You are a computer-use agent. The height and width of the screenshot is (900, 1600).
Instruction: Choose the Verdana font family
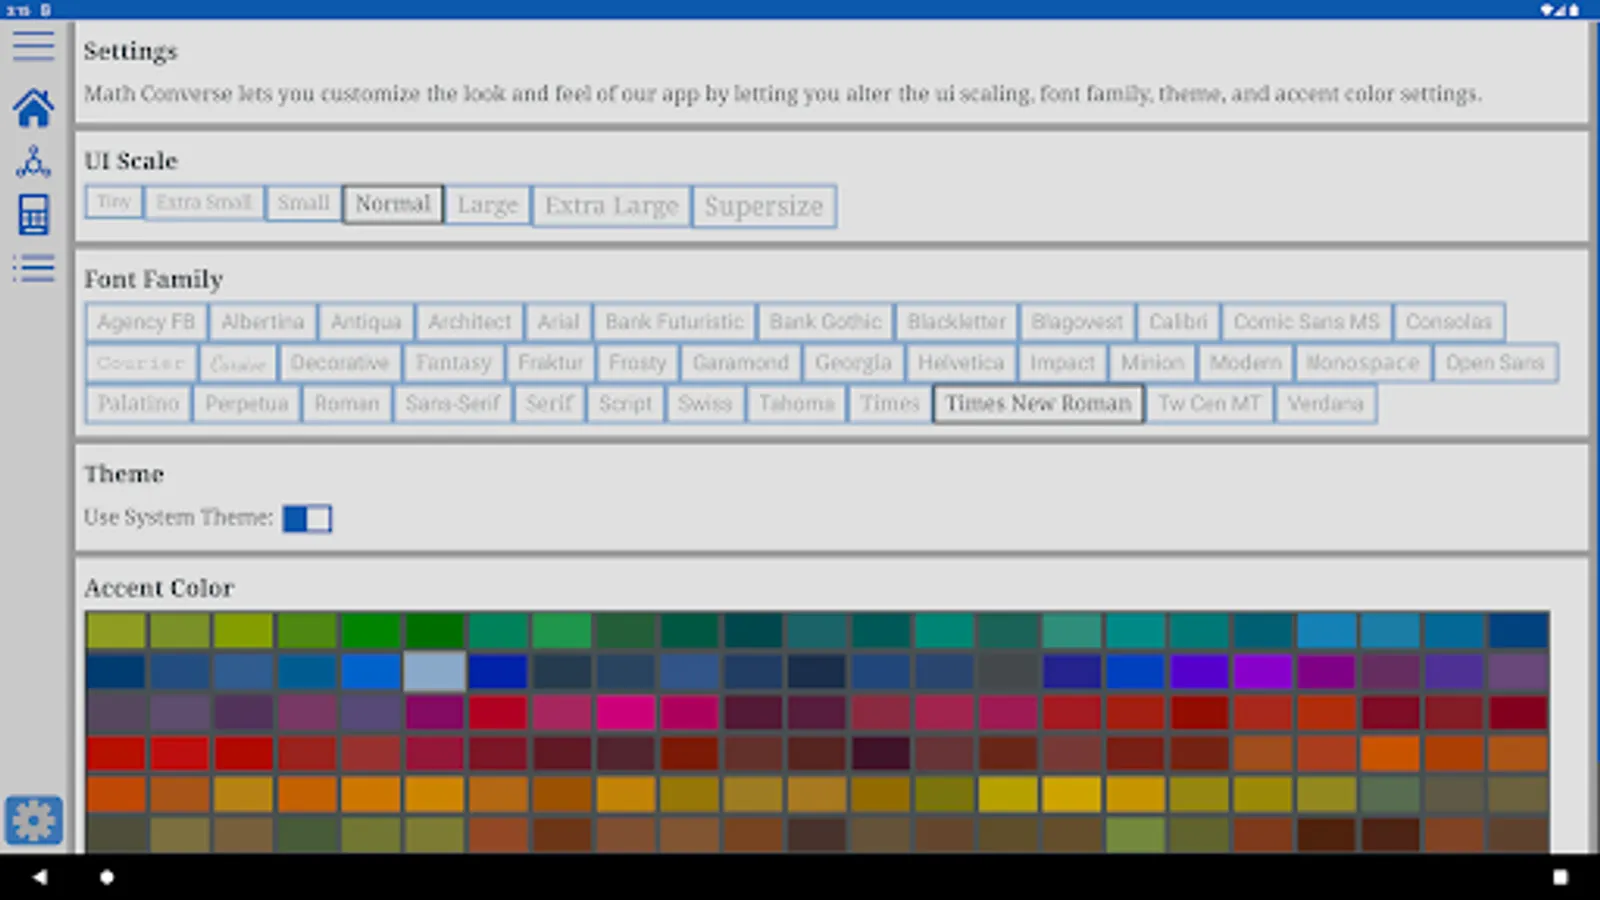[x=1326, y=404]
